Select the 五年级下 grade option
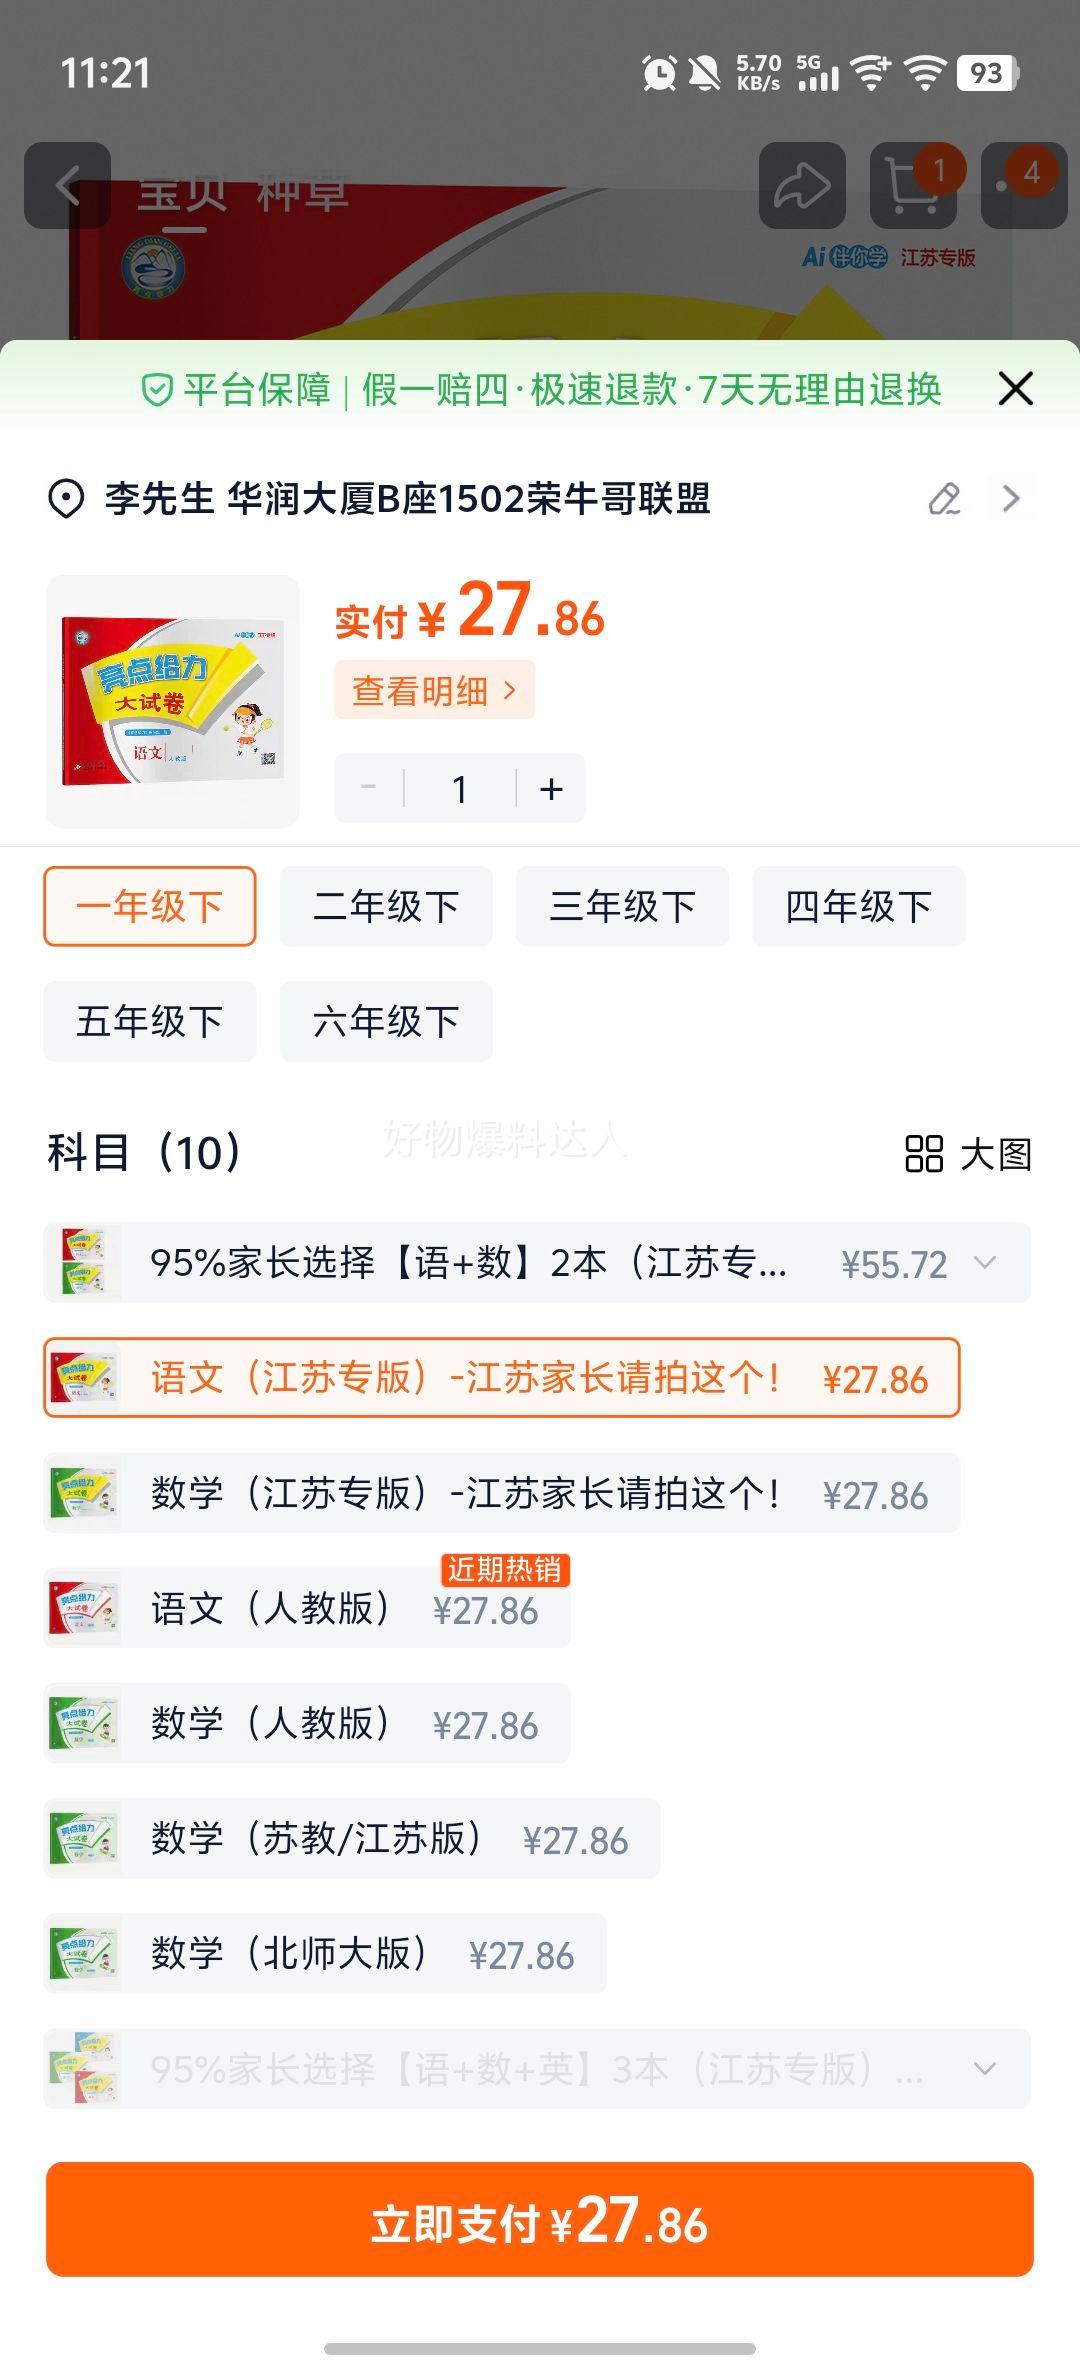 (150, 1022)
